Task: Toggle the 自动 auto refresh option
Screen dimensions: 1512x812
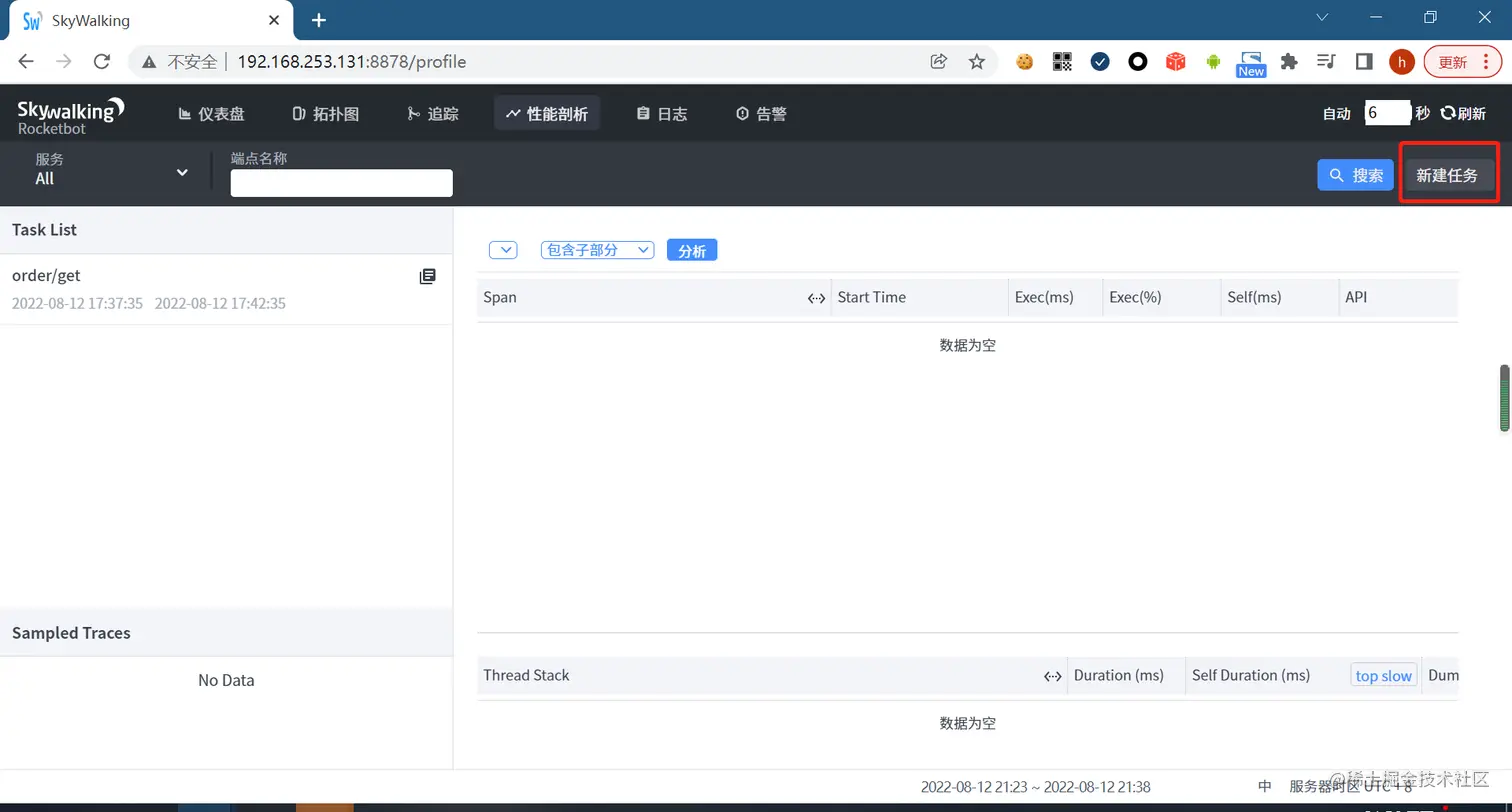Action: 1337,113
